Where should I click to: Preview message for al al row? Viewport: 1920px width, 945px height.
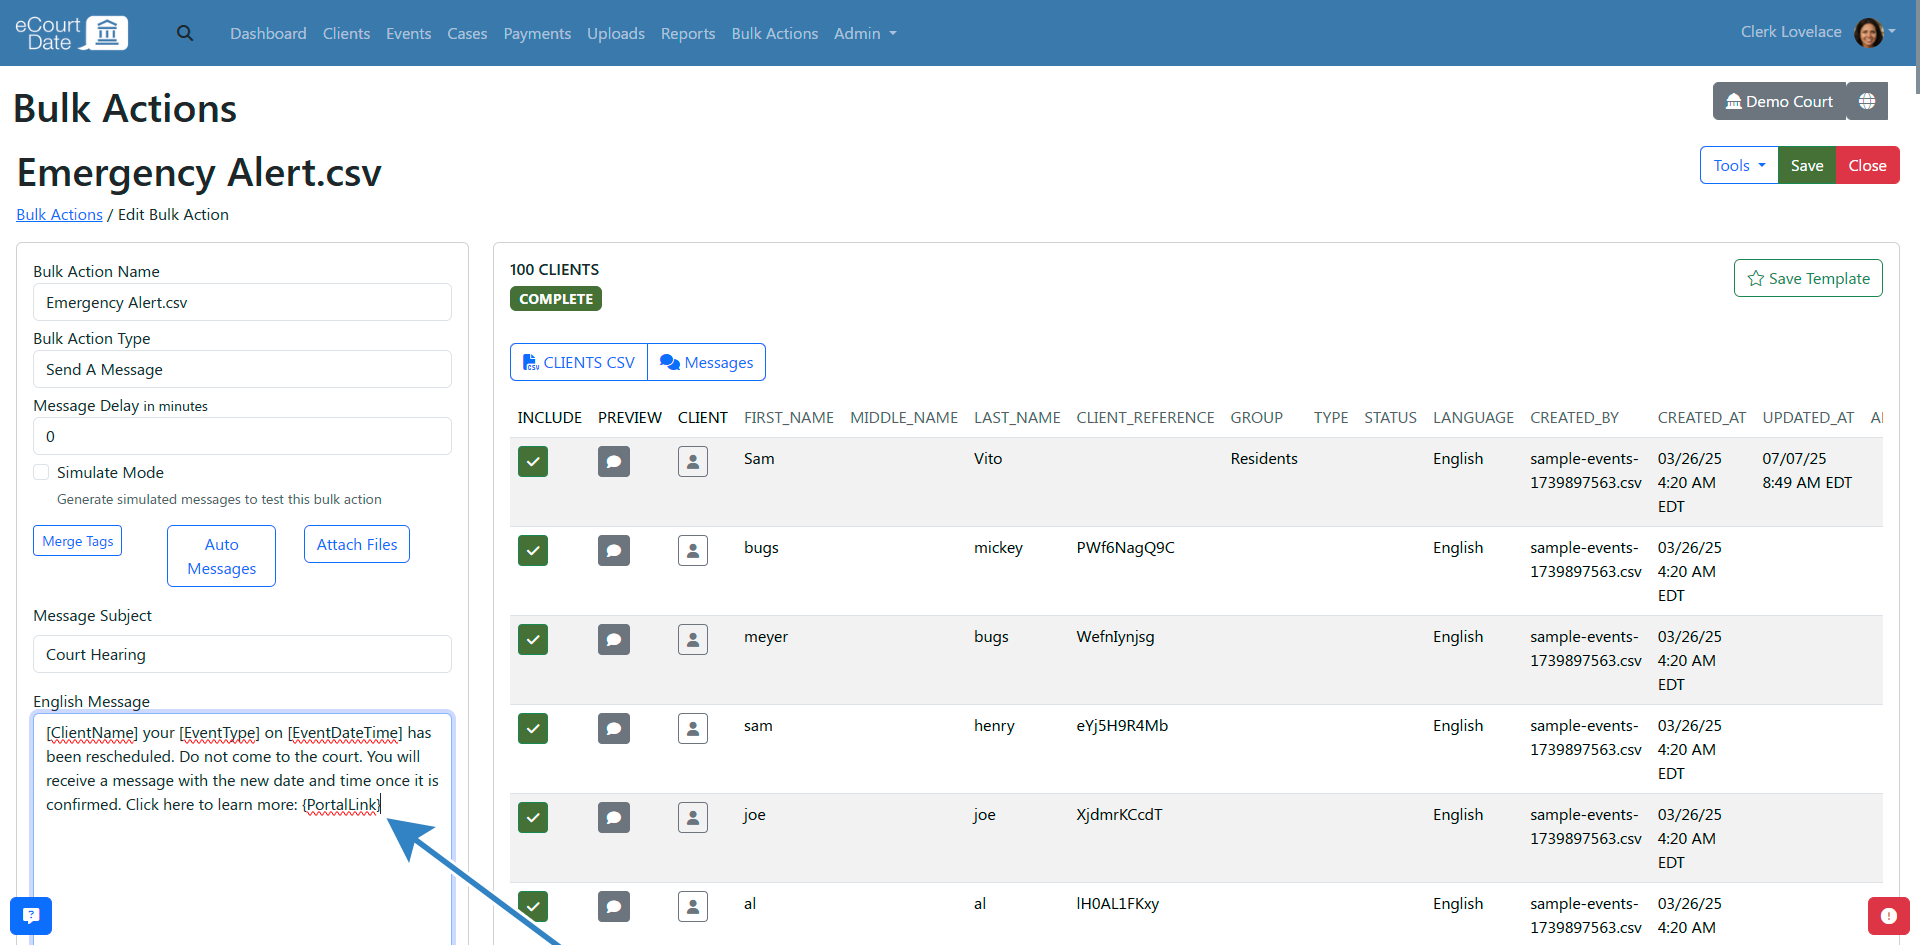pyautogui.click(x=614, y=906)
